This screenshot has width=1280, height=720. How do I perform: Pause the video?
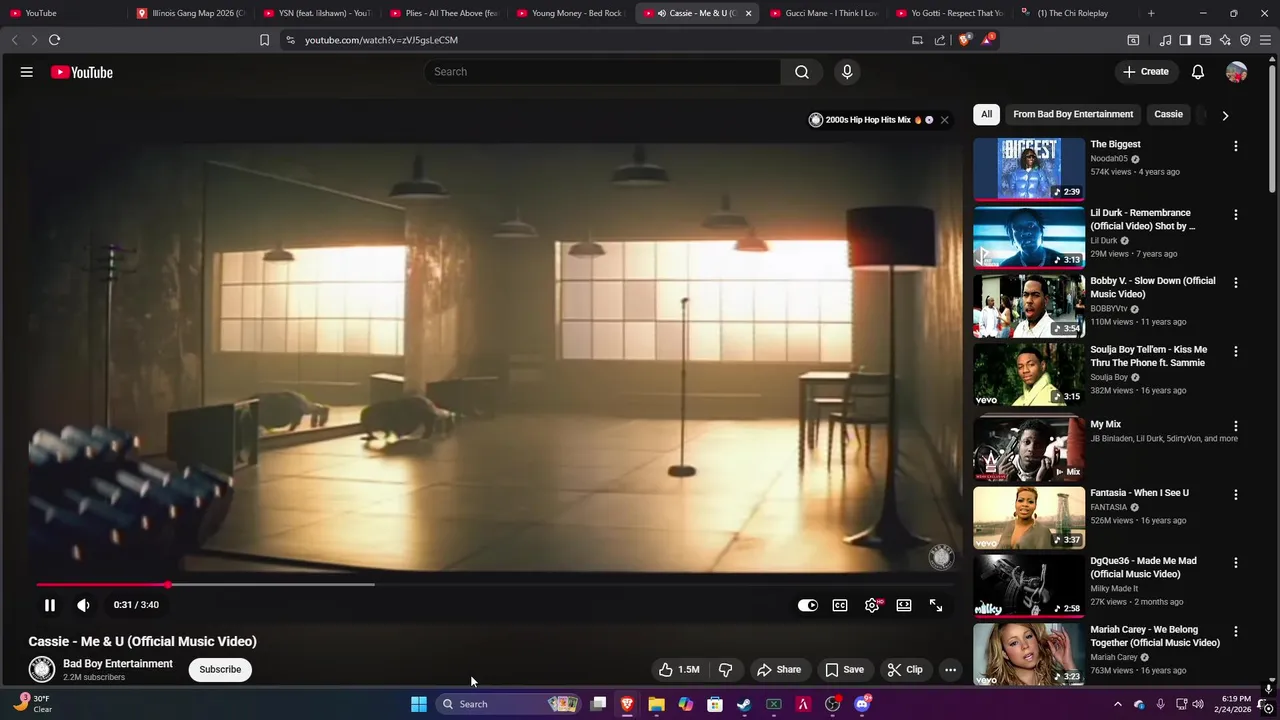[x=50, y=605]
